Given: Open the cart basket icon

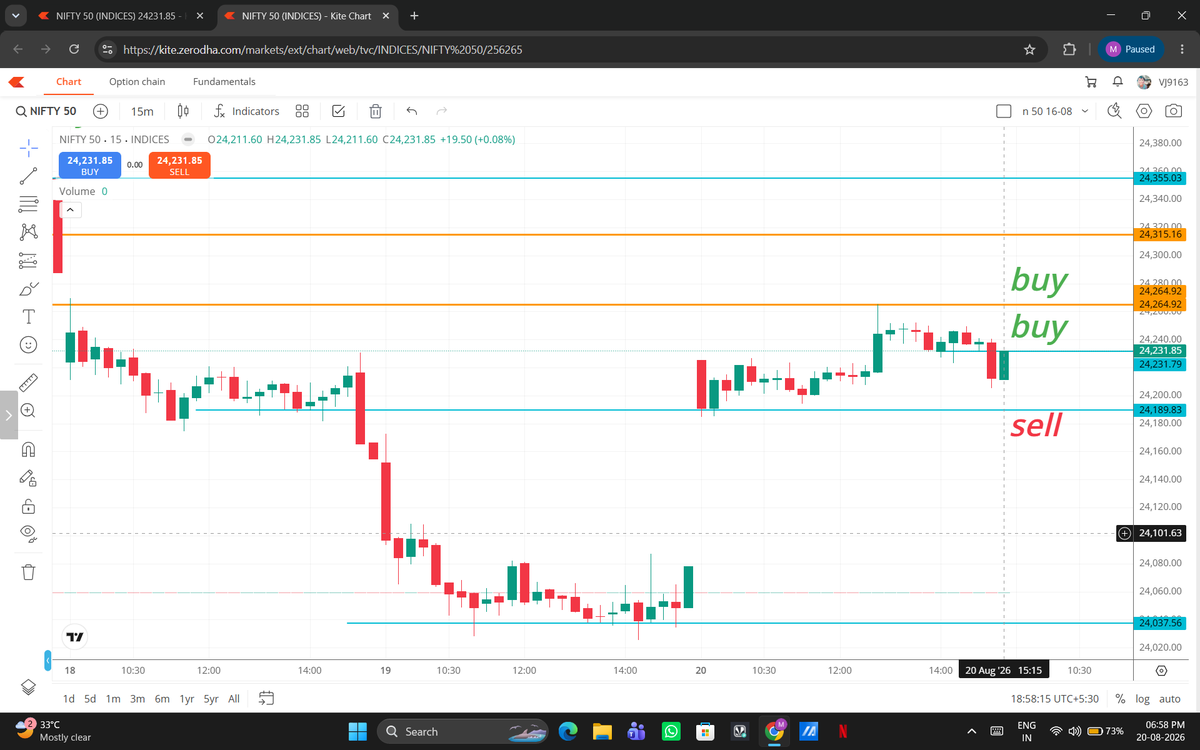Looking at the screenshot, I should [1091, 82].
